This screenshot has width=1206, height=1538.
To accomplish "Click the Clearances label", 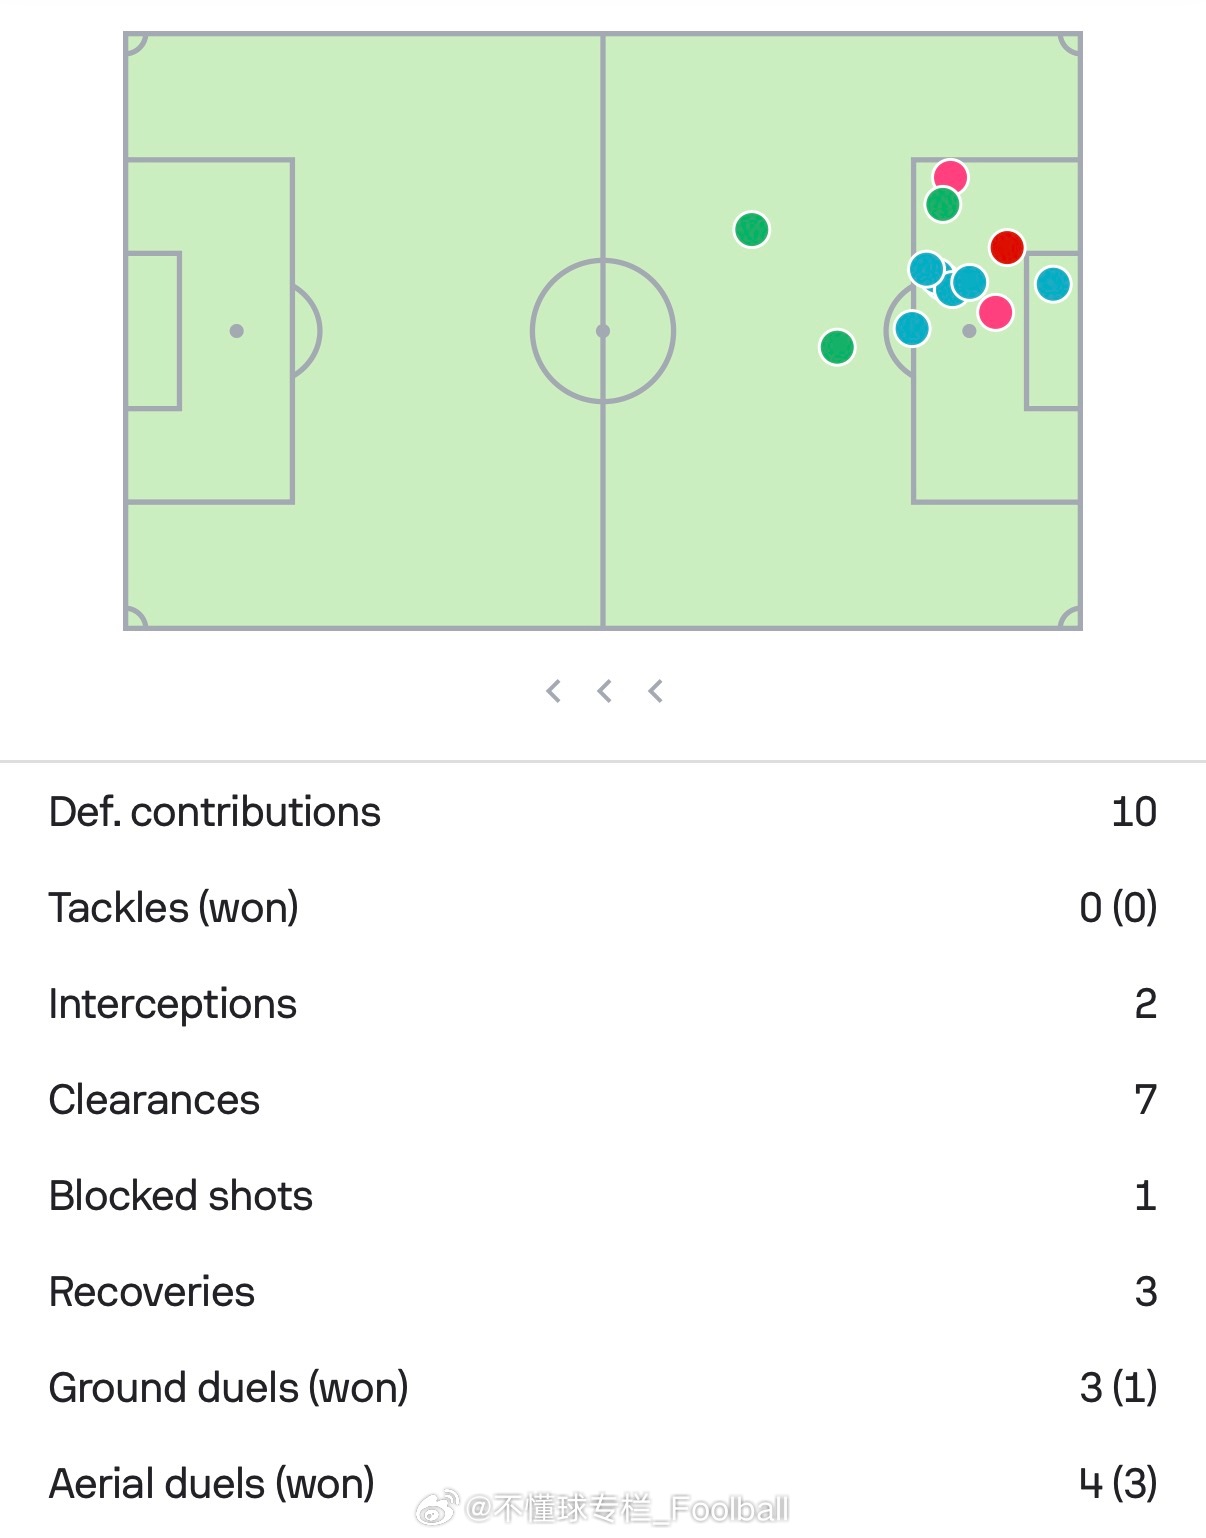I will pos(154,1100).
